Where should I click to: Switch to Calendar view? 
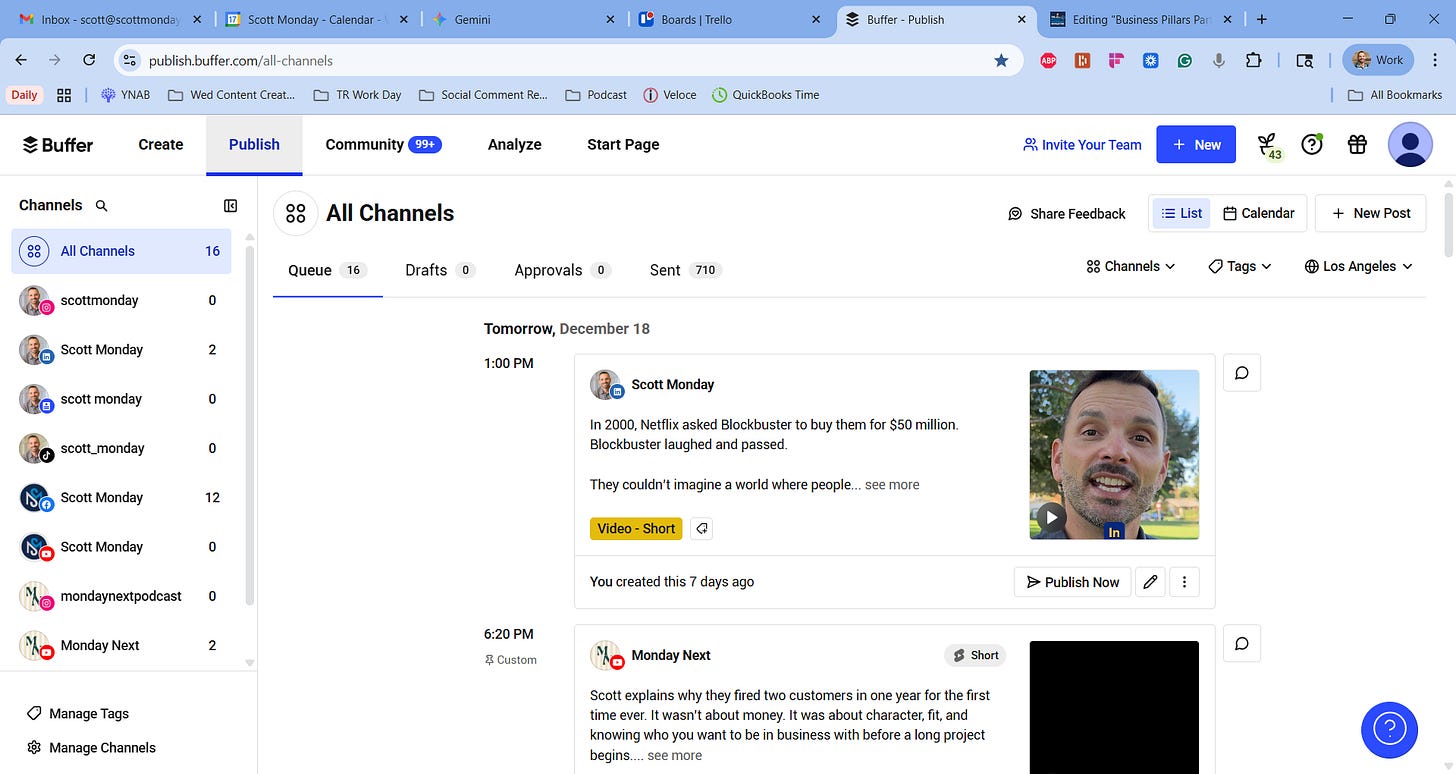(1258, 213)
